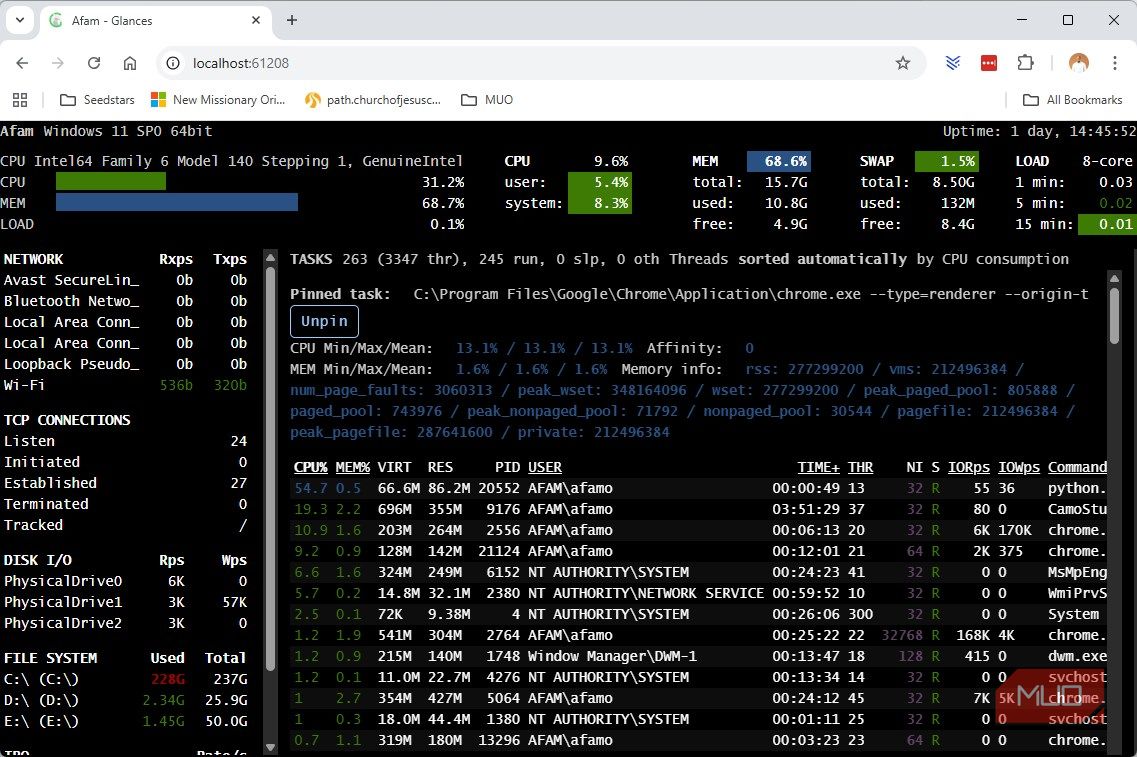Open the Seedstars bookmark folder
Image resolution: width=1137 pixels, height=757 pixels.
point(97,100)
